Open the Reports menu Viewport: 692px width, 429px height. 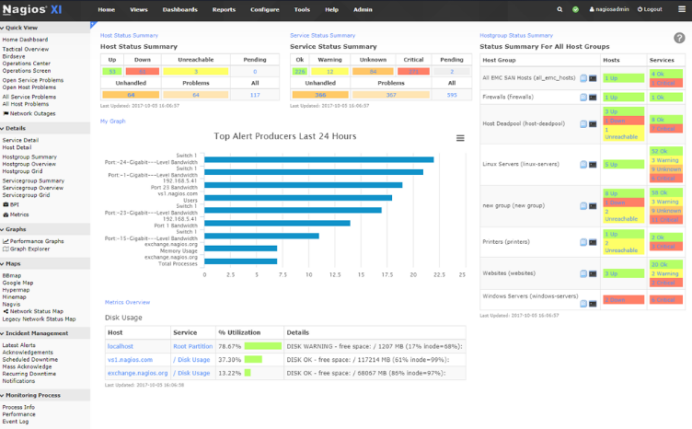[224, 9]
